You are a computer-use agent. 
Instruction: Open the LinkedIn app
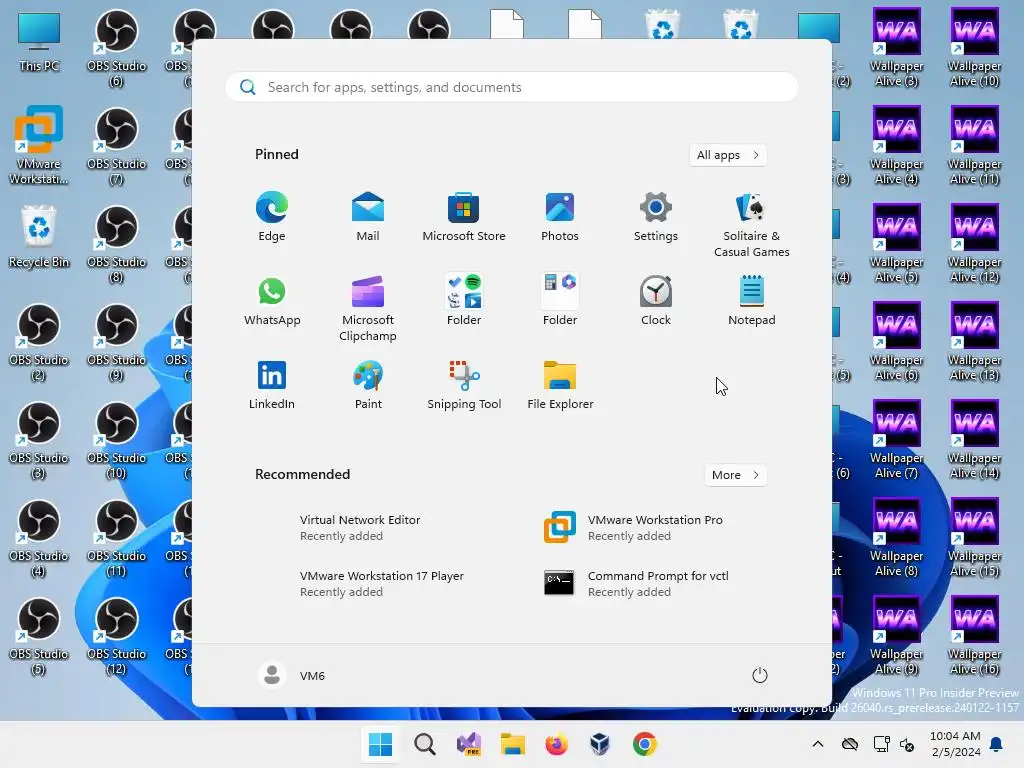pyautogui.click(x=272, y=385)
